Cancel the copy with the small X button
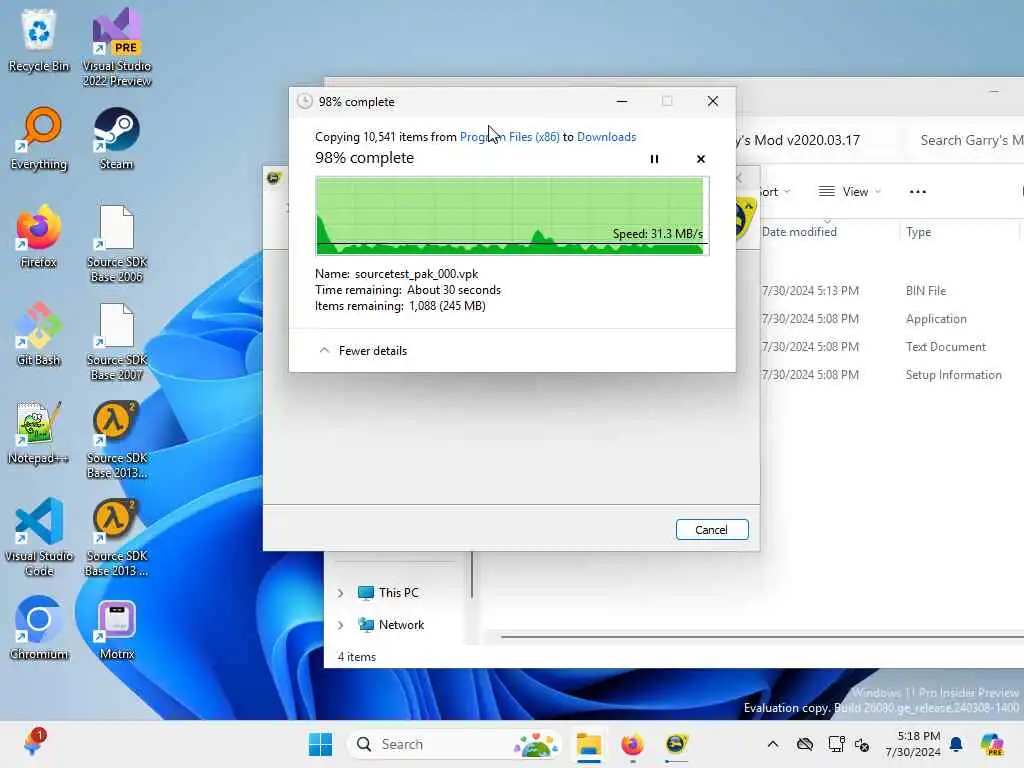This screenshot has width=1024, height=768. click(x=701, y=159)
